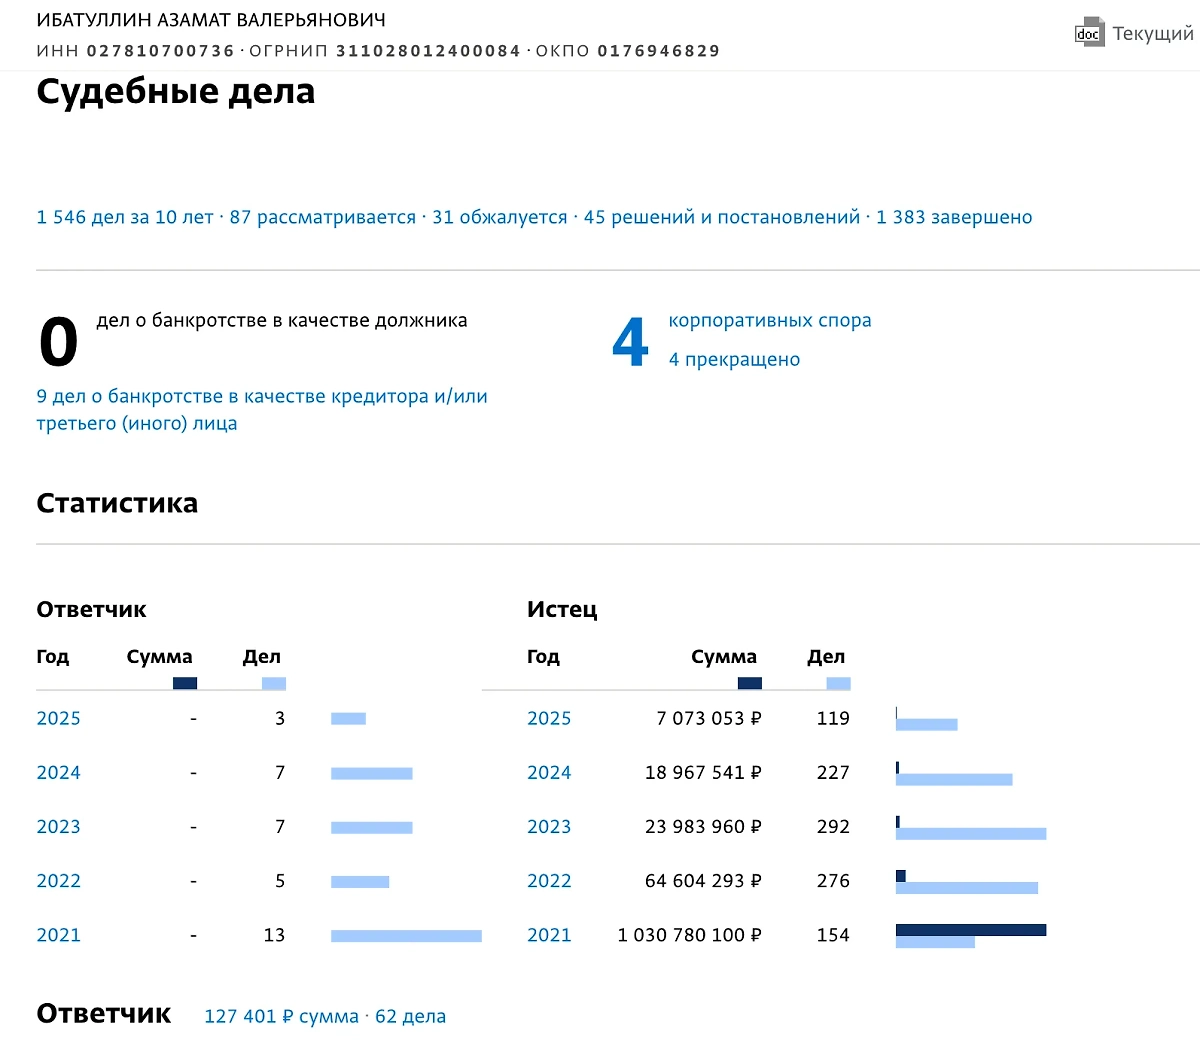This screenshot has width=1200, height=1049.
Task: Click the doc icon beside Текущий
Action: (x=1089, y=33)
